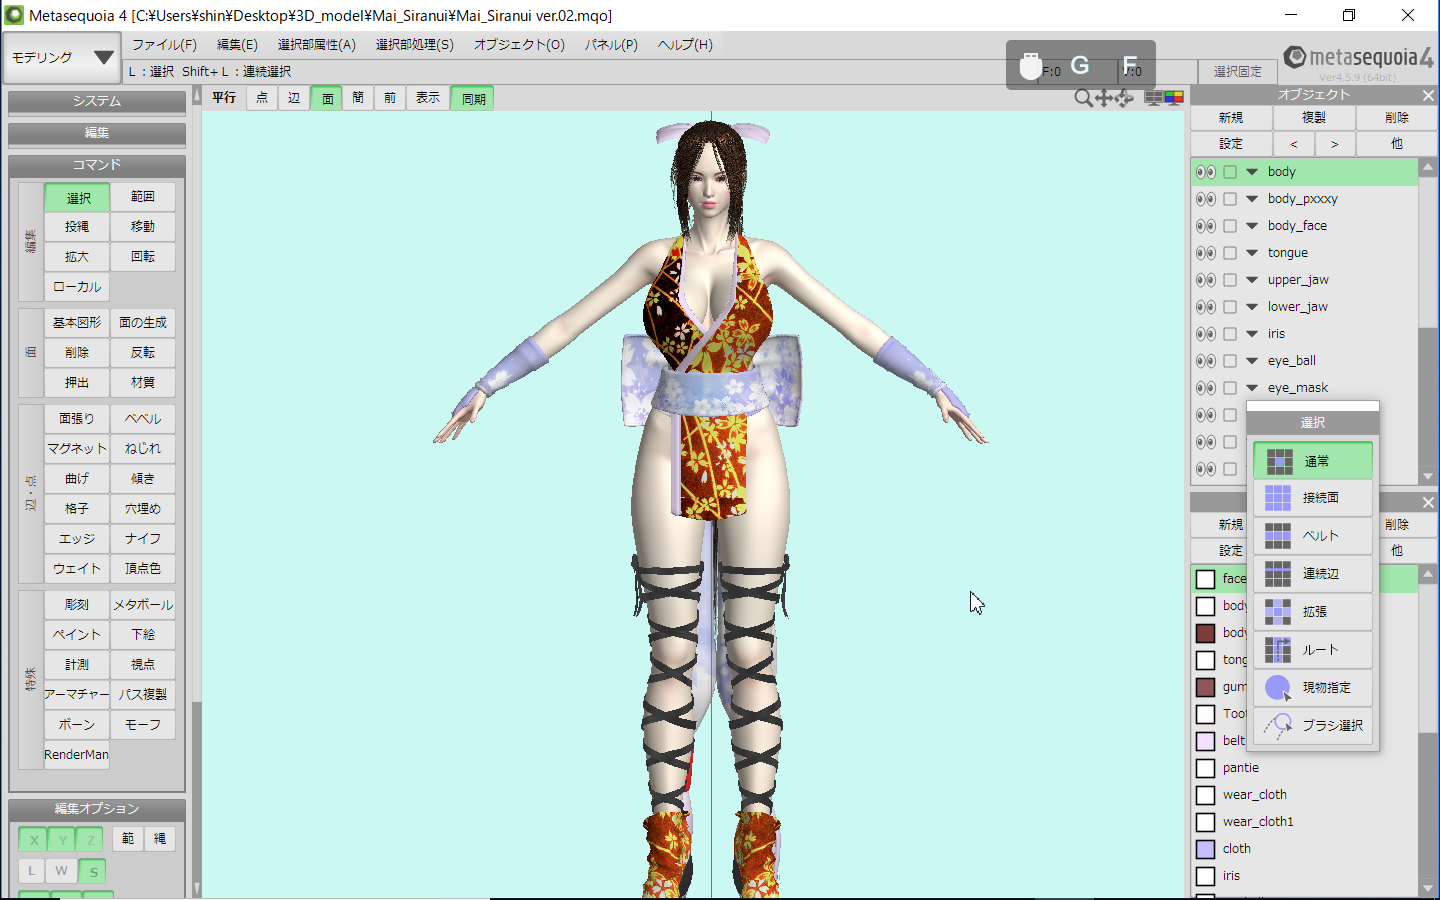Select the ナイフ knife command
The image size is (1440, 900).
[143, 539]
